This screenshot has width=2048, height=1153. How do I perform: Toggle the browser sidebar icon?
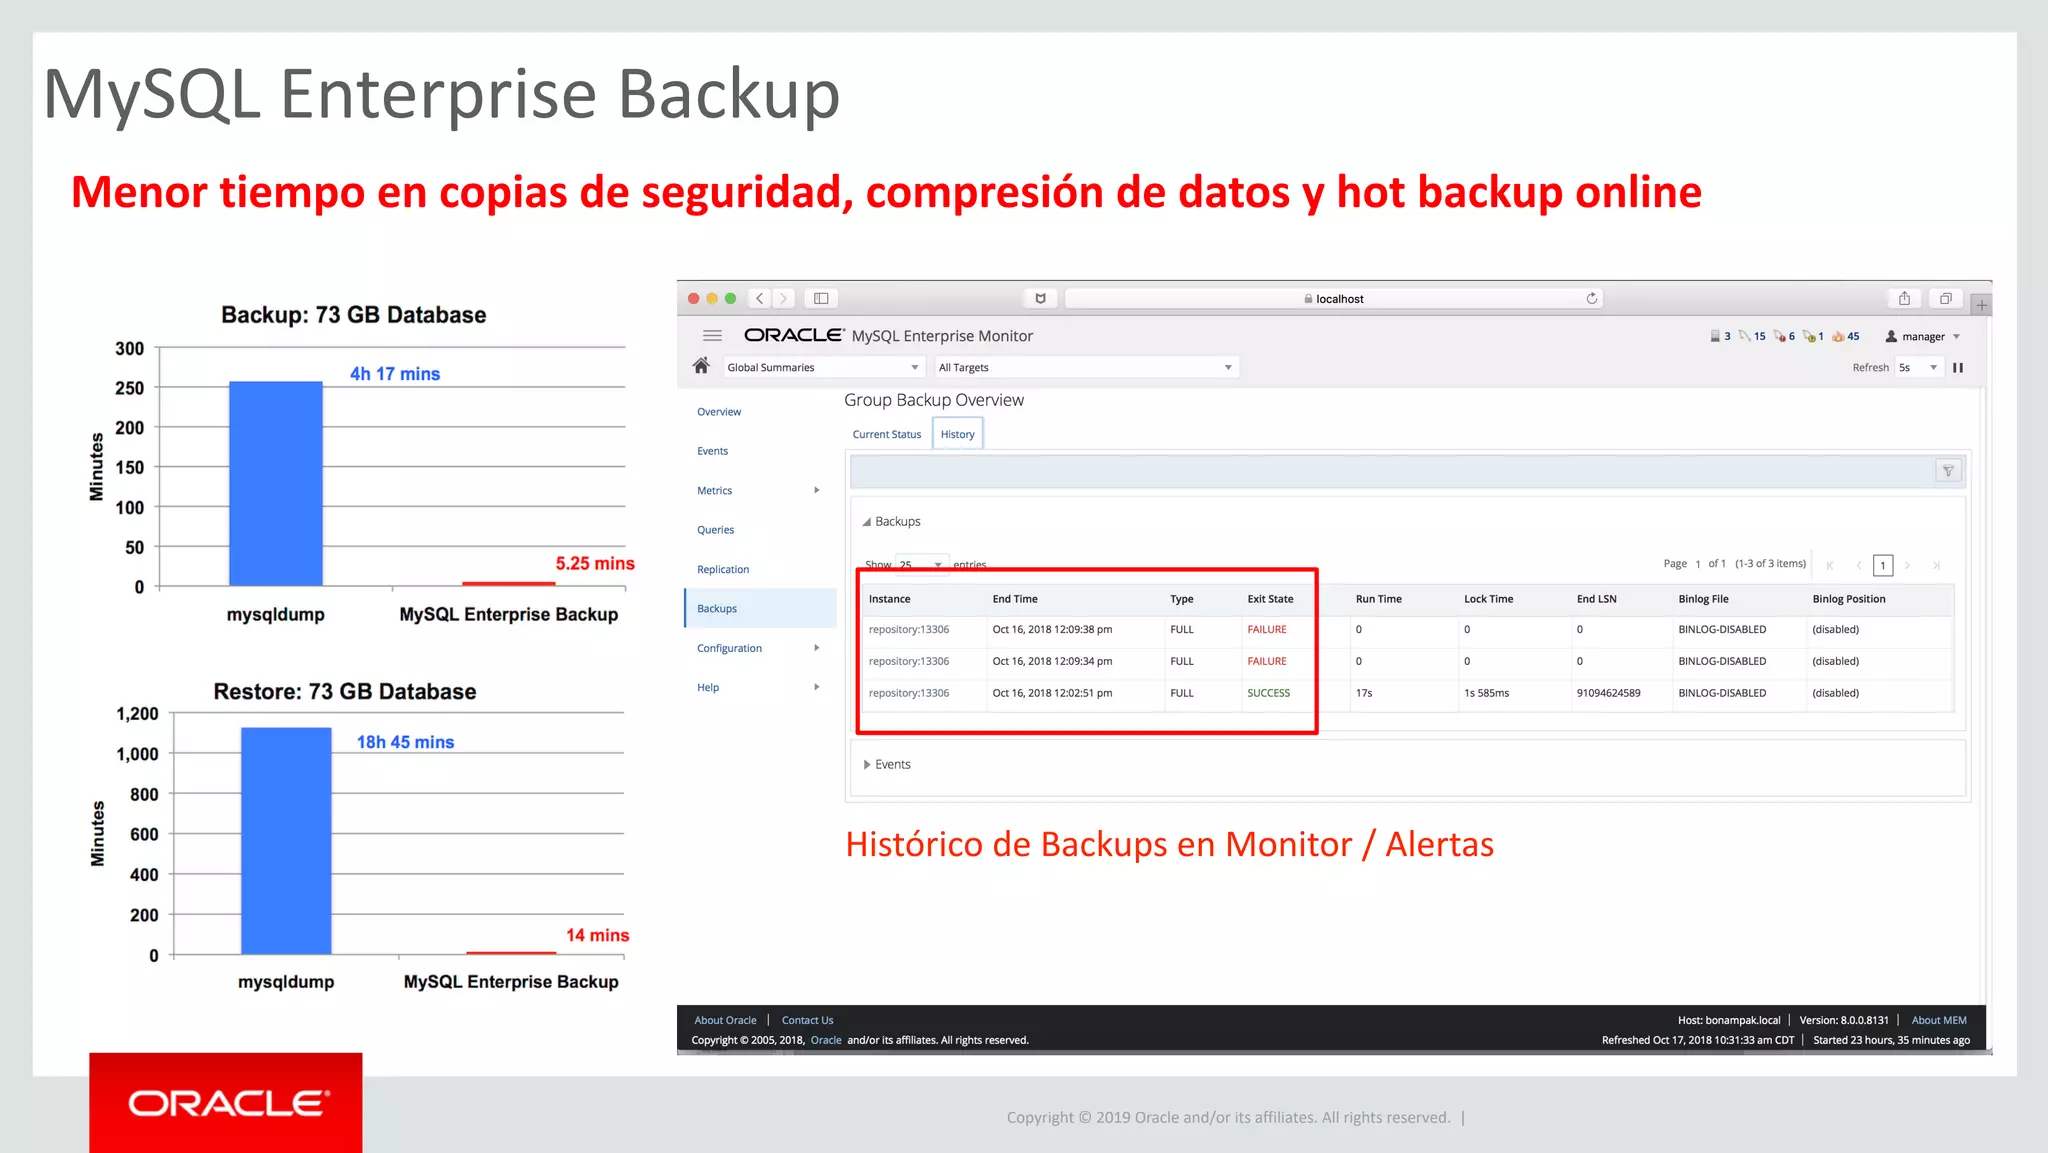[821, 298]
